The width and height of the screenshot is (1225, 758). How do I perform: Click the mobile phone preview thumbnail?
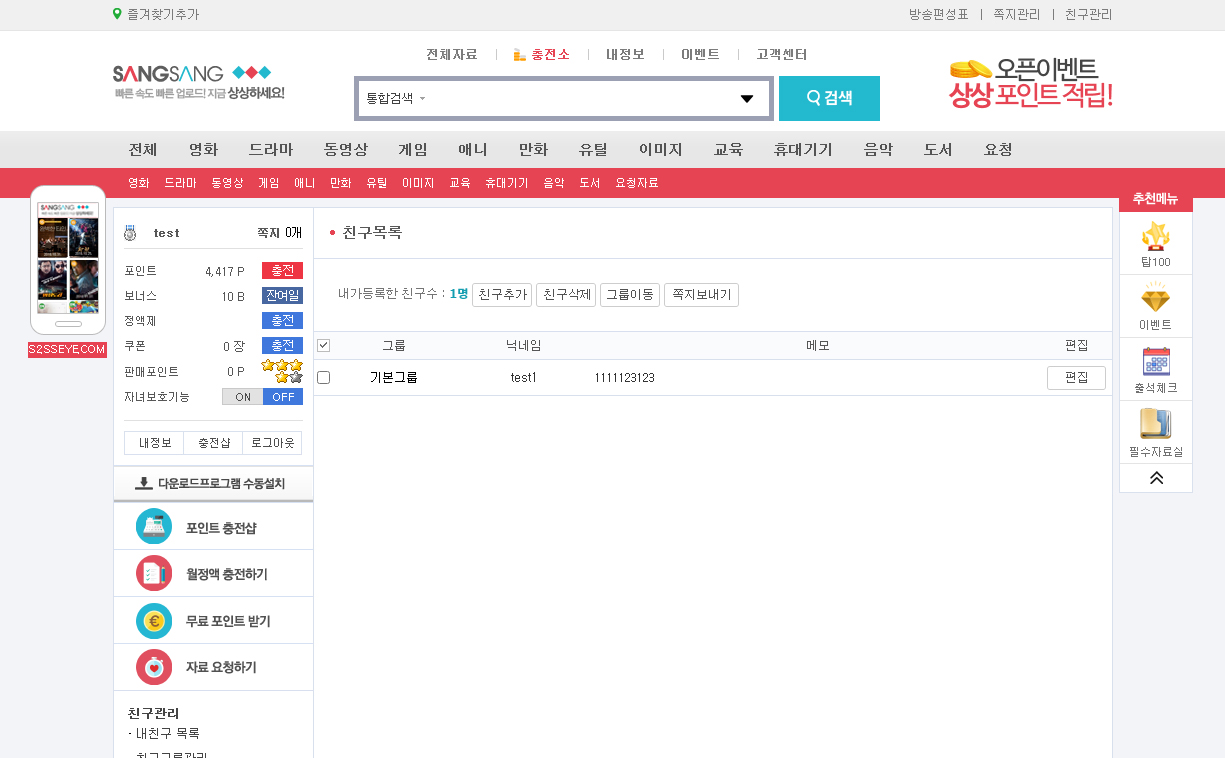[x=68, y=260]
